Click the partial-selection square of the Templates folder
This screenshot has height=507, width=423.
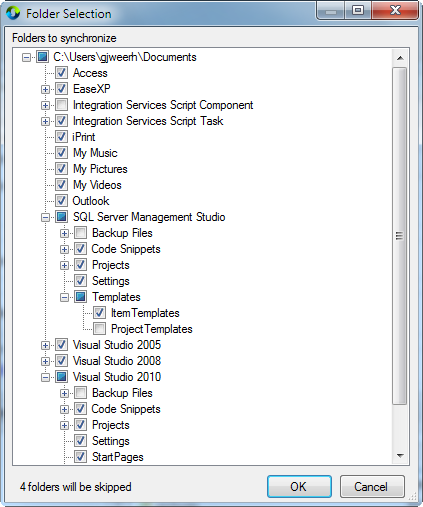pyautogui.click(x=80, y=297)
